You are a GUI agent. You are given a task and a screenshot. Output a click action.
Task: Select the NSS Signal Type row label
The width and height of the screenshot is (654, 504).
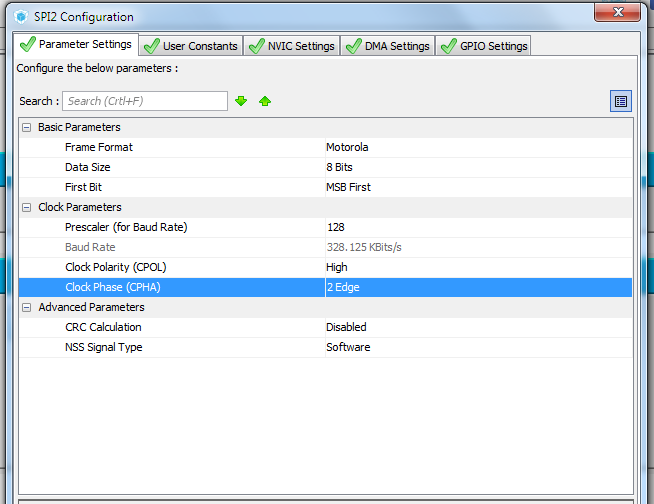coord(103,348)
